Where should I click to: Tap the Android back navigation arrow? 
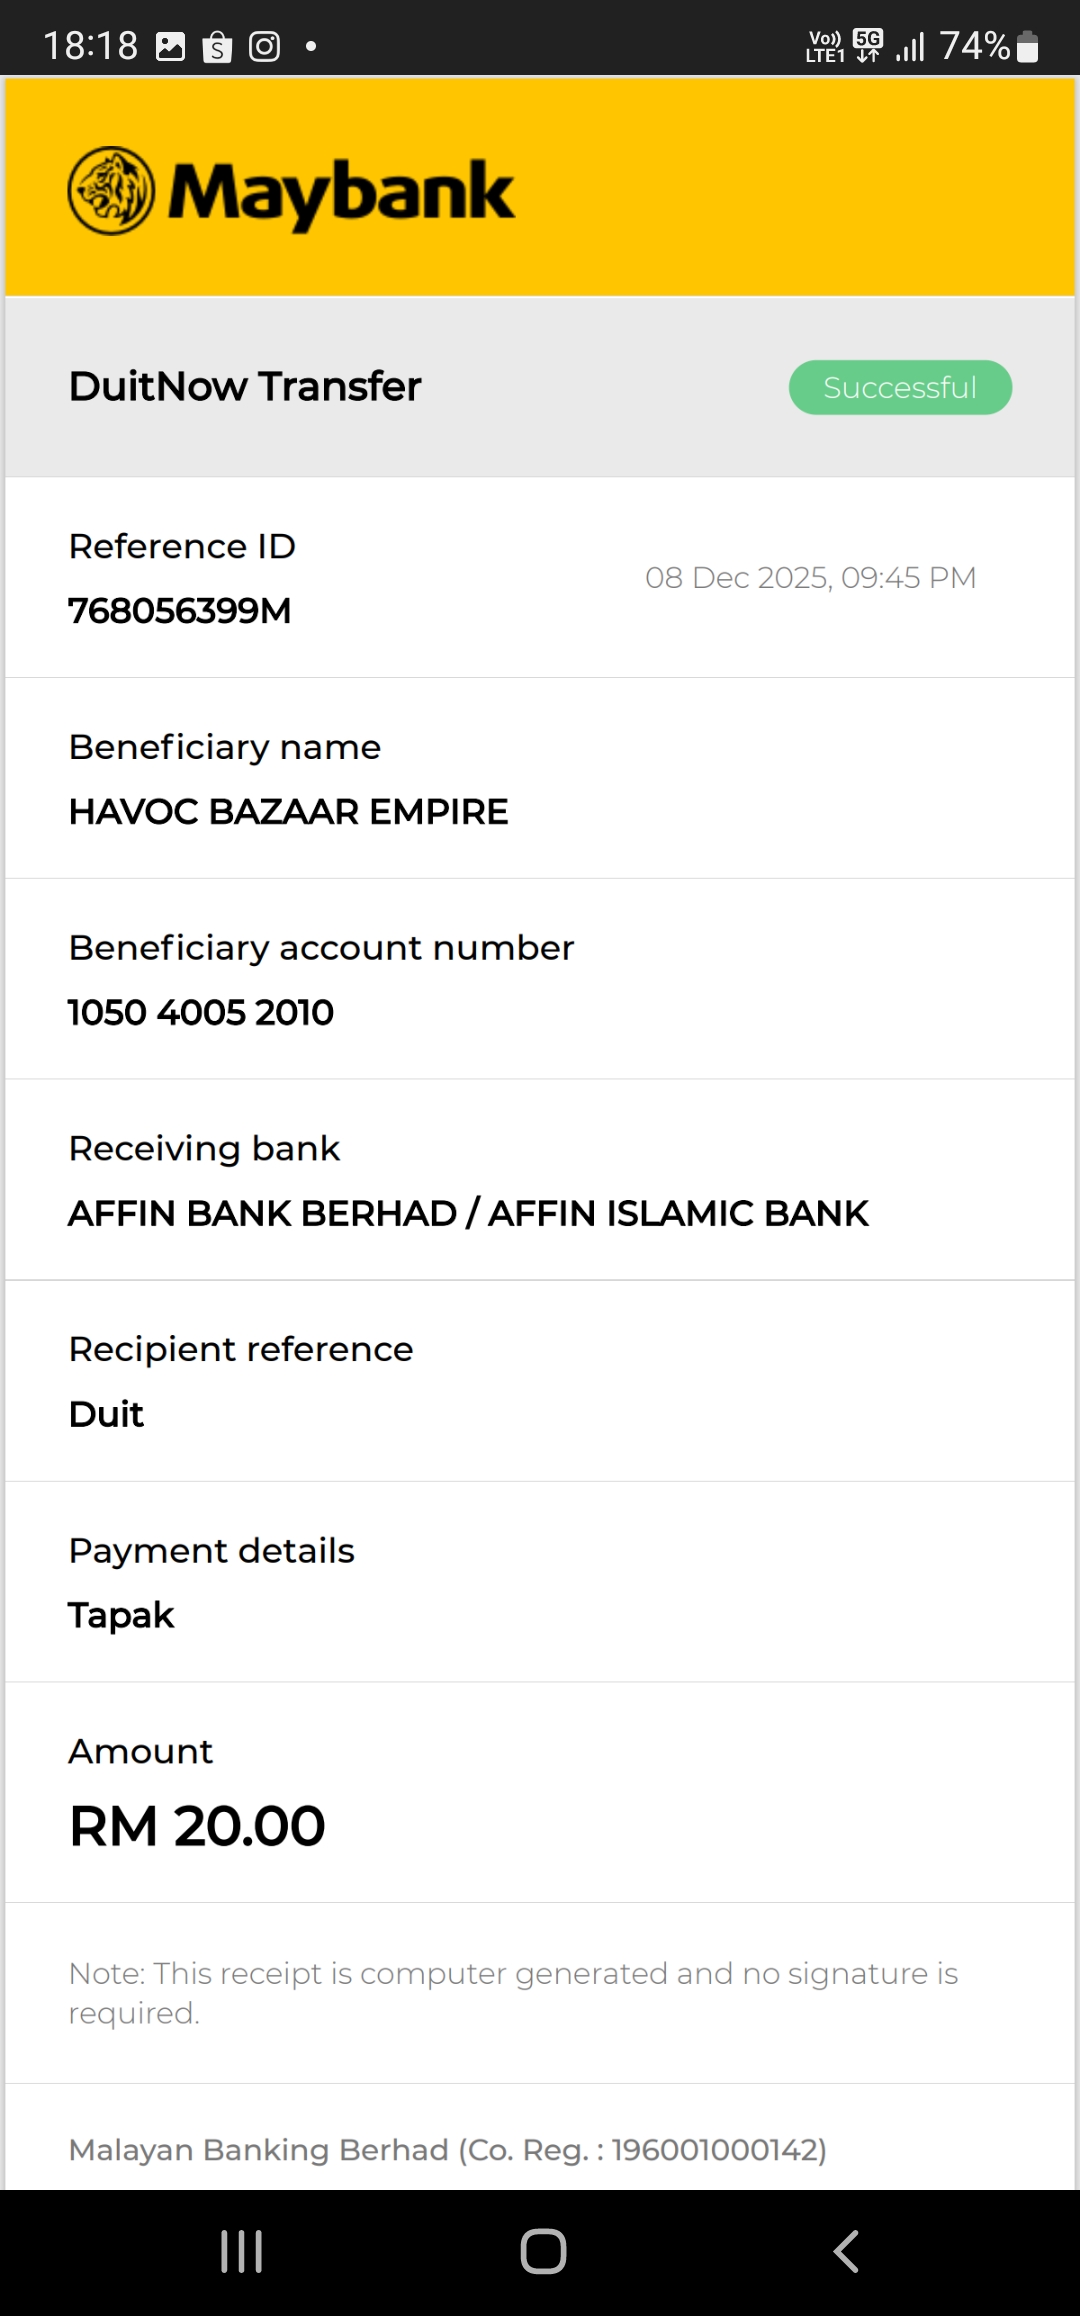(x=846, y=2251)
